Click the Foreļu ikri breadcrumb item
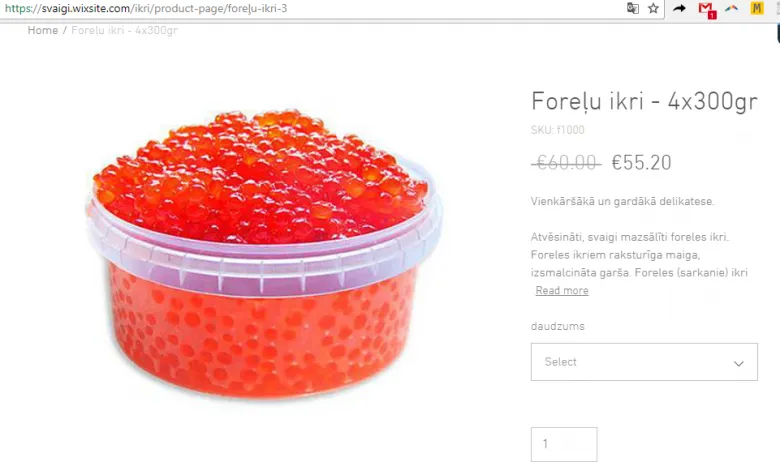 124,30
